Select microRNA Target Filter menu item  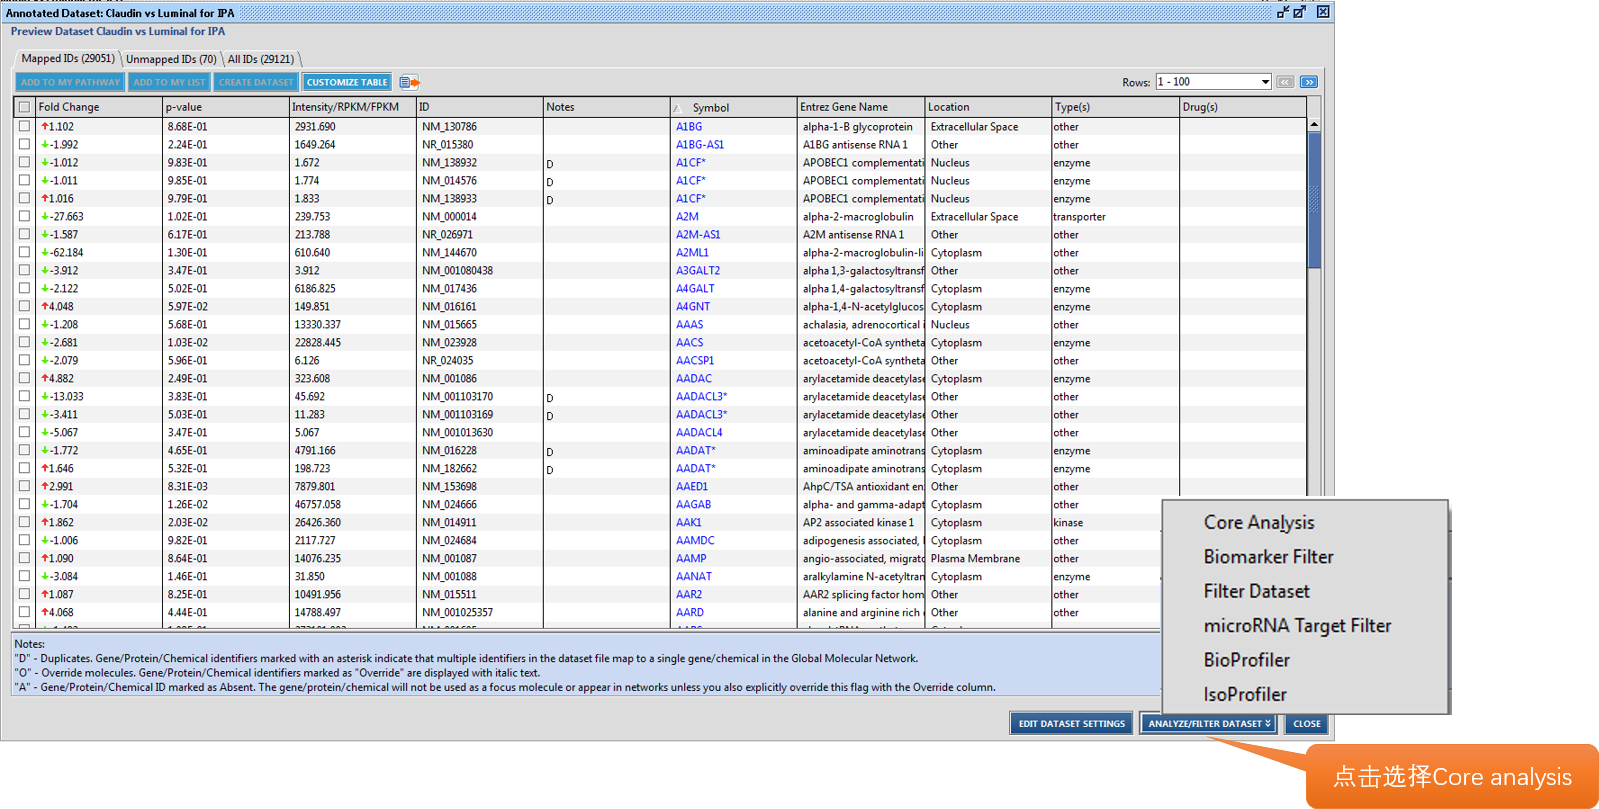[1297, 626]
